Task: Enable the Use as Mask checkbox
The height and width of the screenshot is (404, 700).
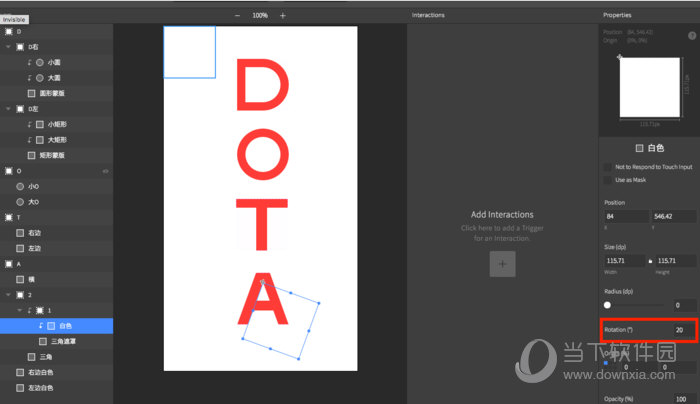Action: (608, 180)
